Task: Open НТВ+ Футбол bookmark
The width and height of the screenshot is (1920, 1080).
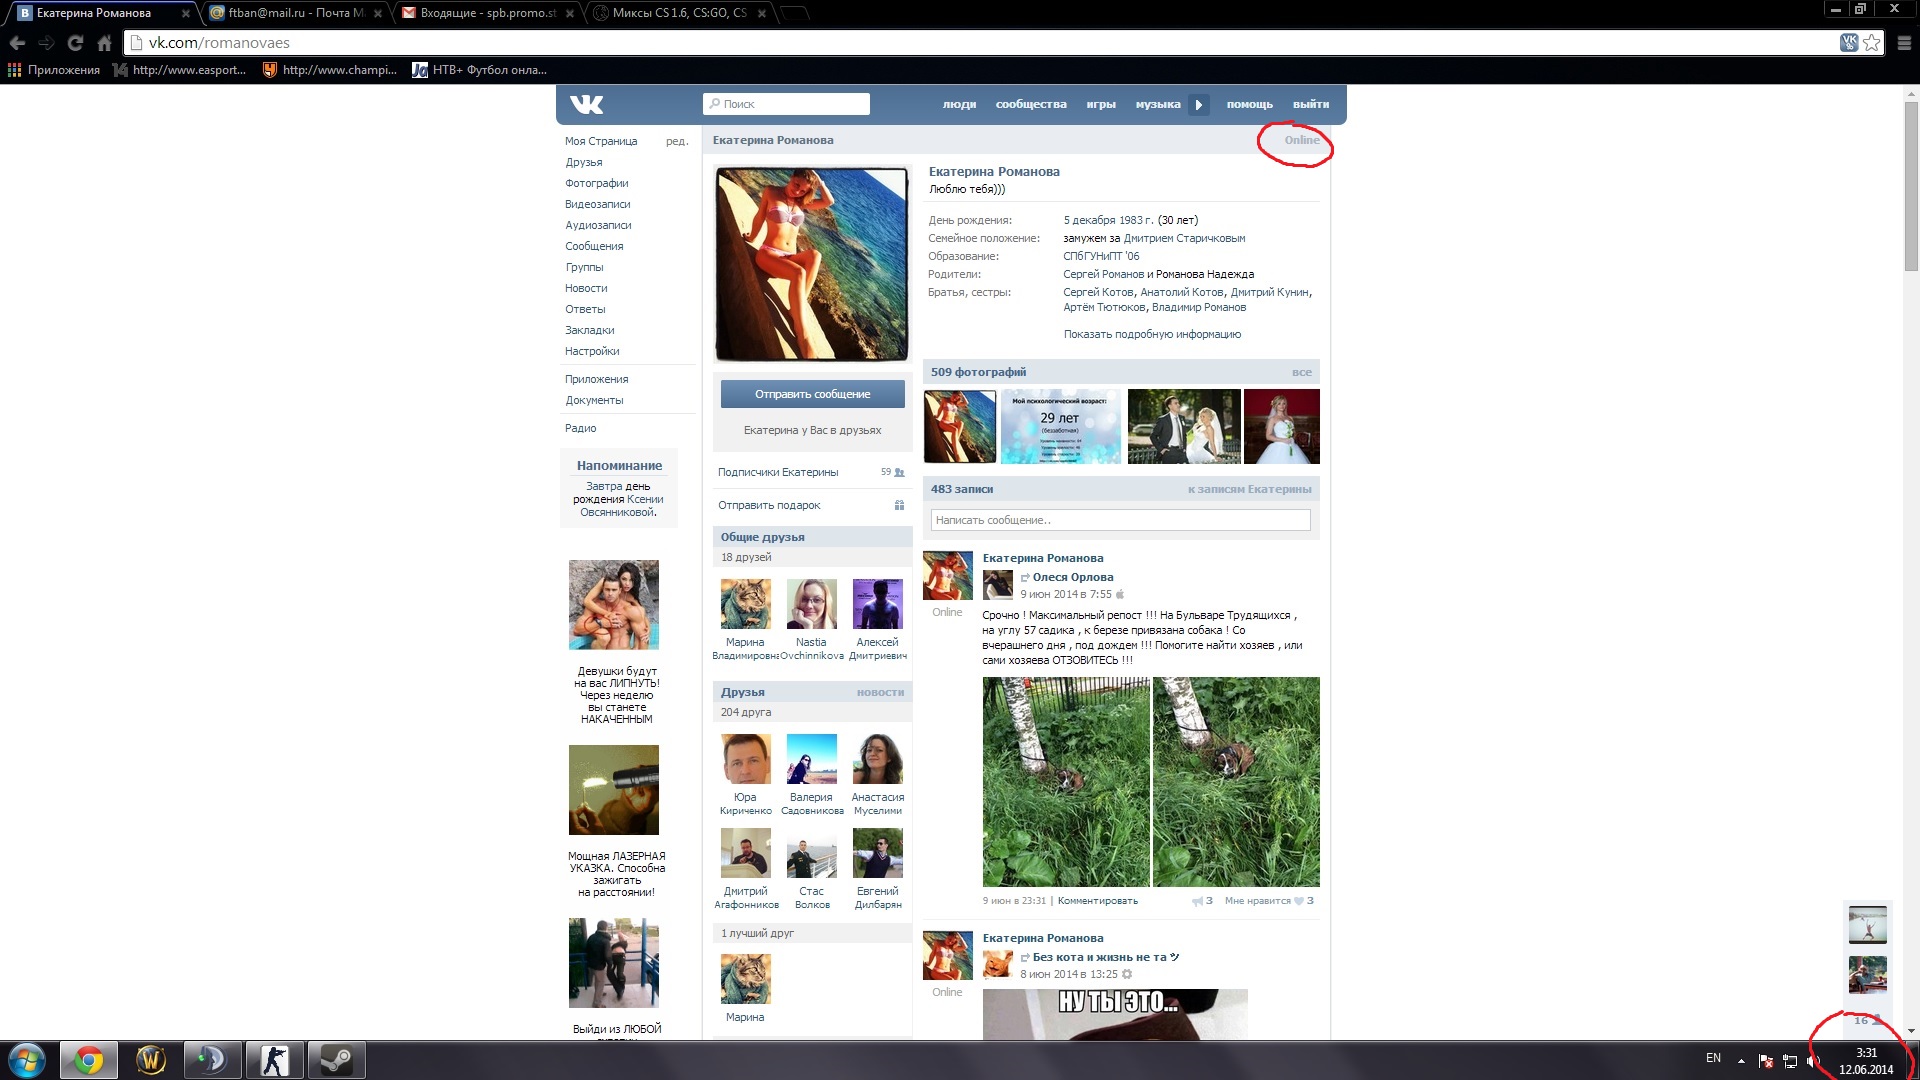Action: point(480,70)
